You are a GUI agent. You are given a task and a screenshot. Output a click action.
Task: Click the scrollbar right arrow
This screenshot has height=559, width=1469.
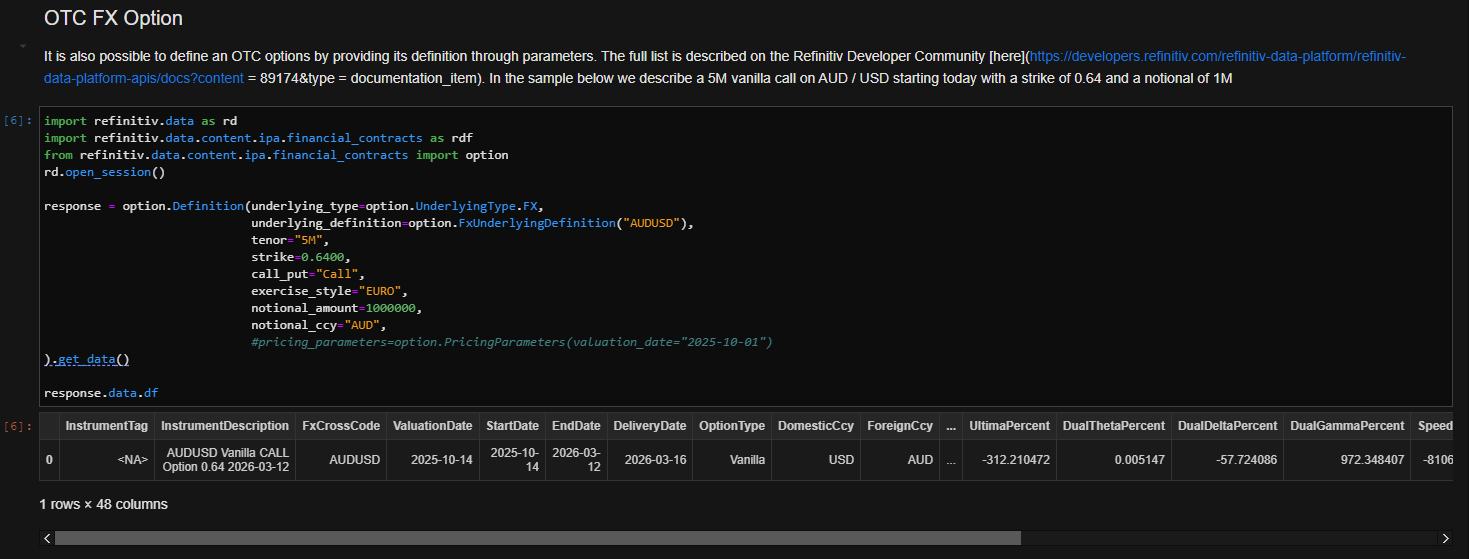tap(1446, 538)
